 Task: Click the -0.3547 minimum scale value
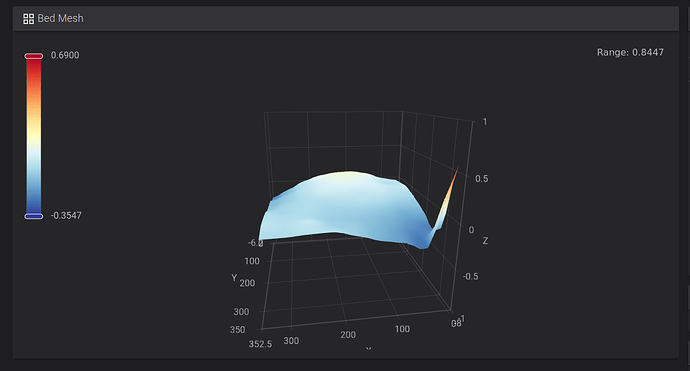[x=66, y=216]
